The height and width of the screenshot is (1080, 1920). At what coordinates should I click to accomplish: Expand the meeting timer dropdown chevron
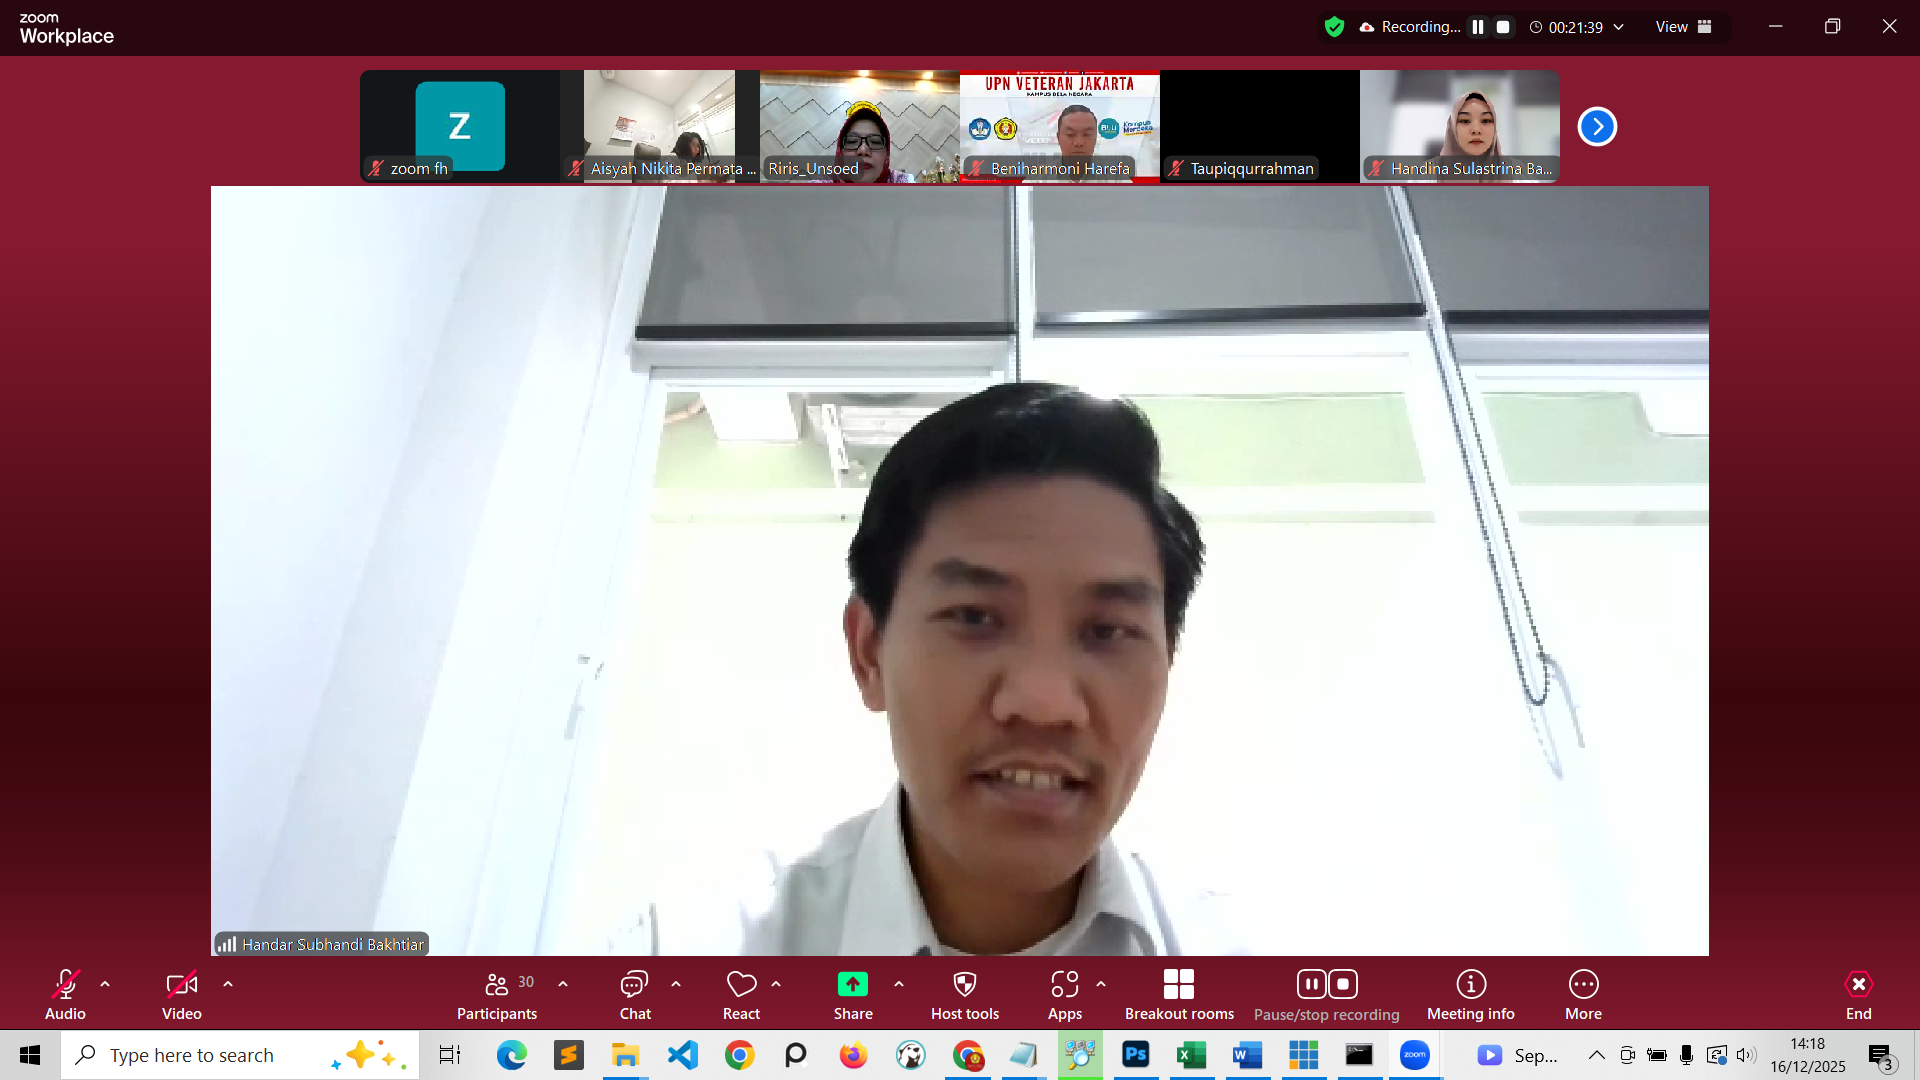[x=1619, y=27]
